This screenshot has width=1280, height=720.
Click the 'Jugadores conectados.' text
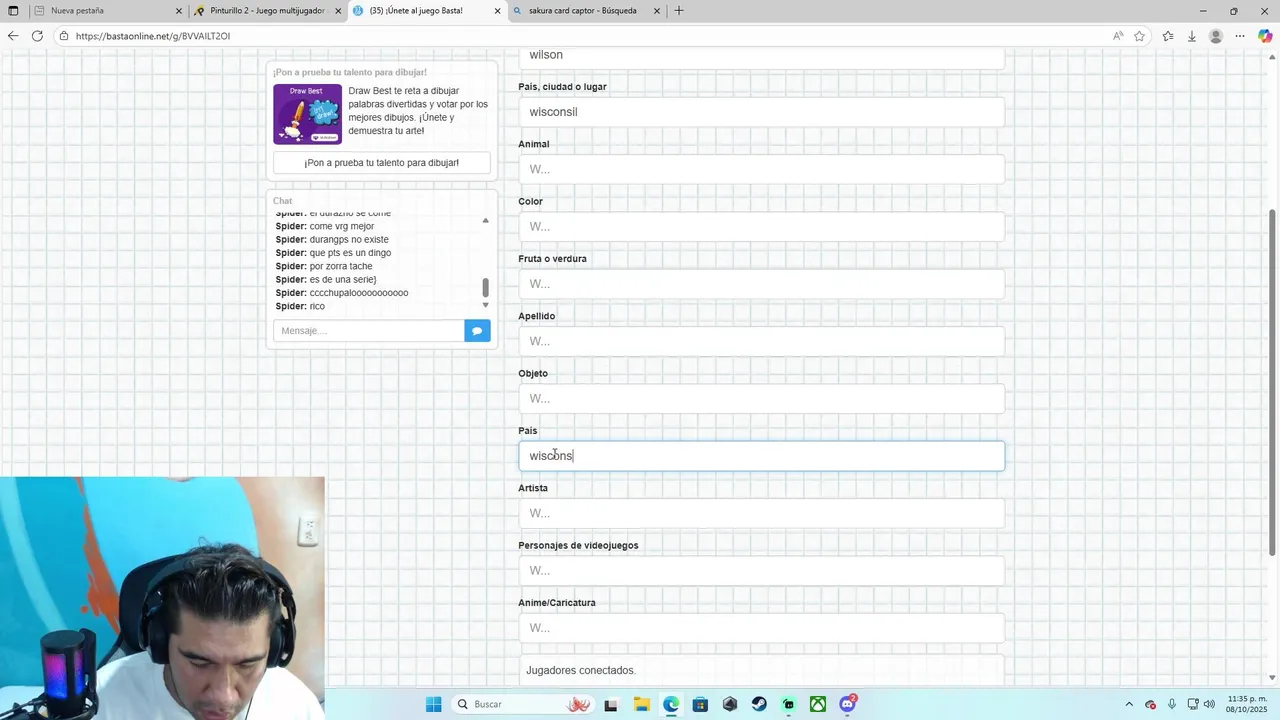[581, 670]
